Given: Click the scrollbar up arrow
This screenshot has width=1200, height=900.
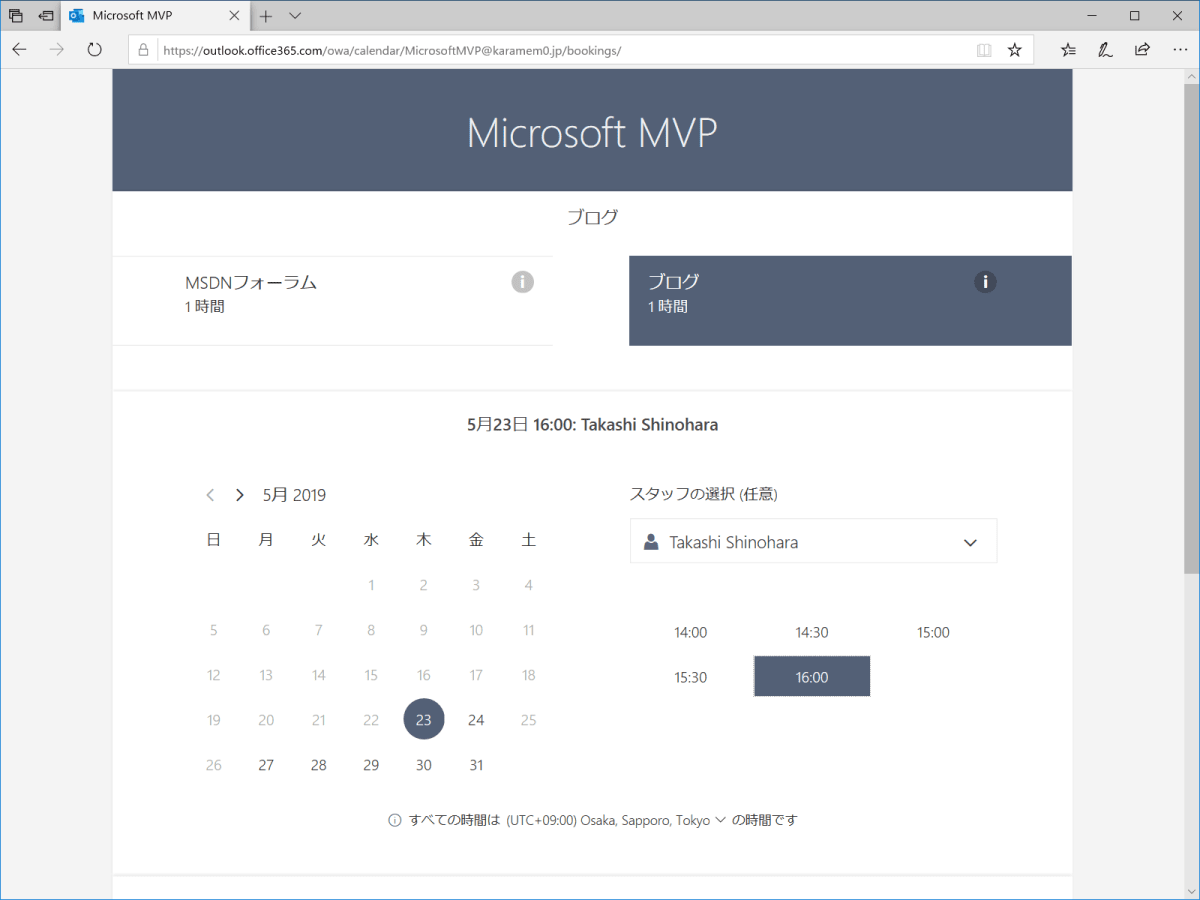Looking at the screenshot, I should point(1191,77).
